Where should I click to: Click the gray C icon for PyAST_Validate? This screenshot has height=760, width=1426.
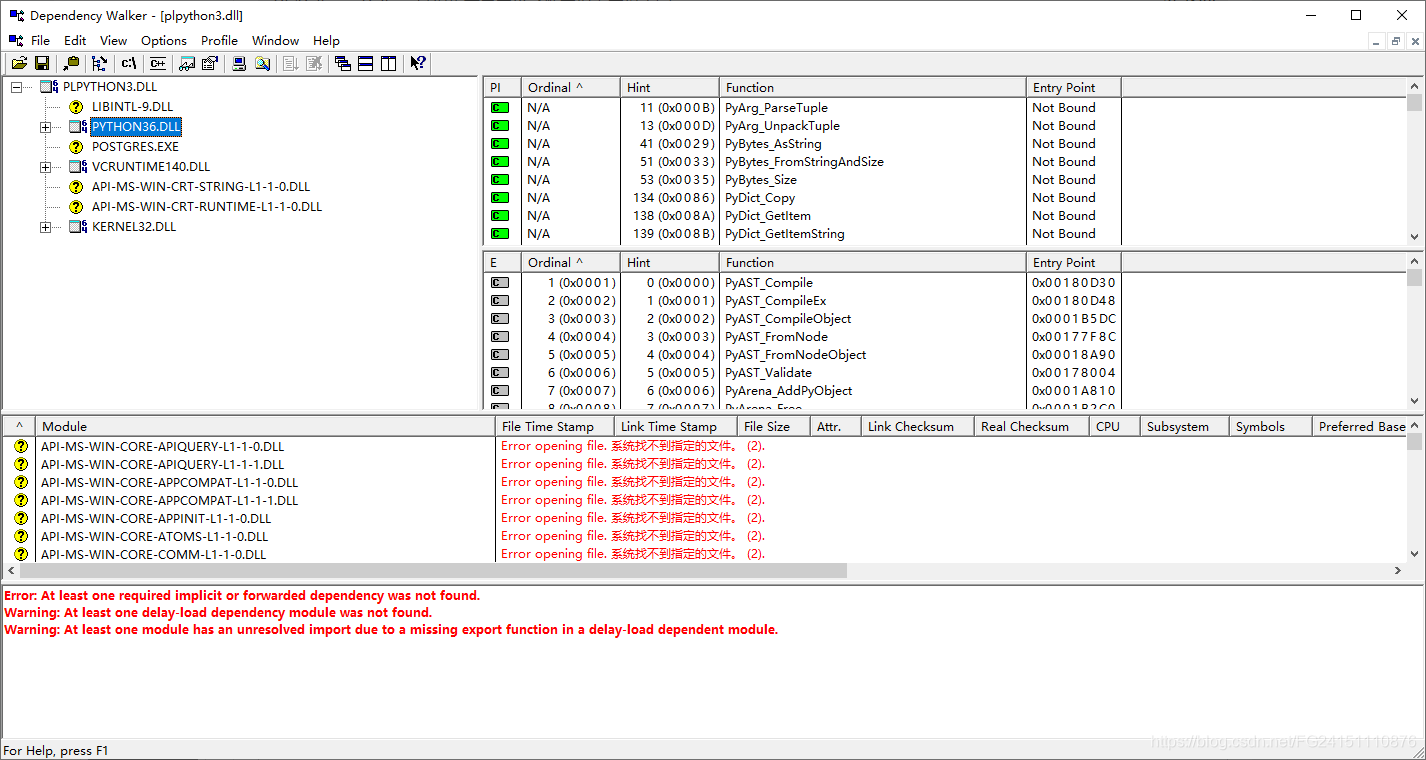tap(500, 373)
